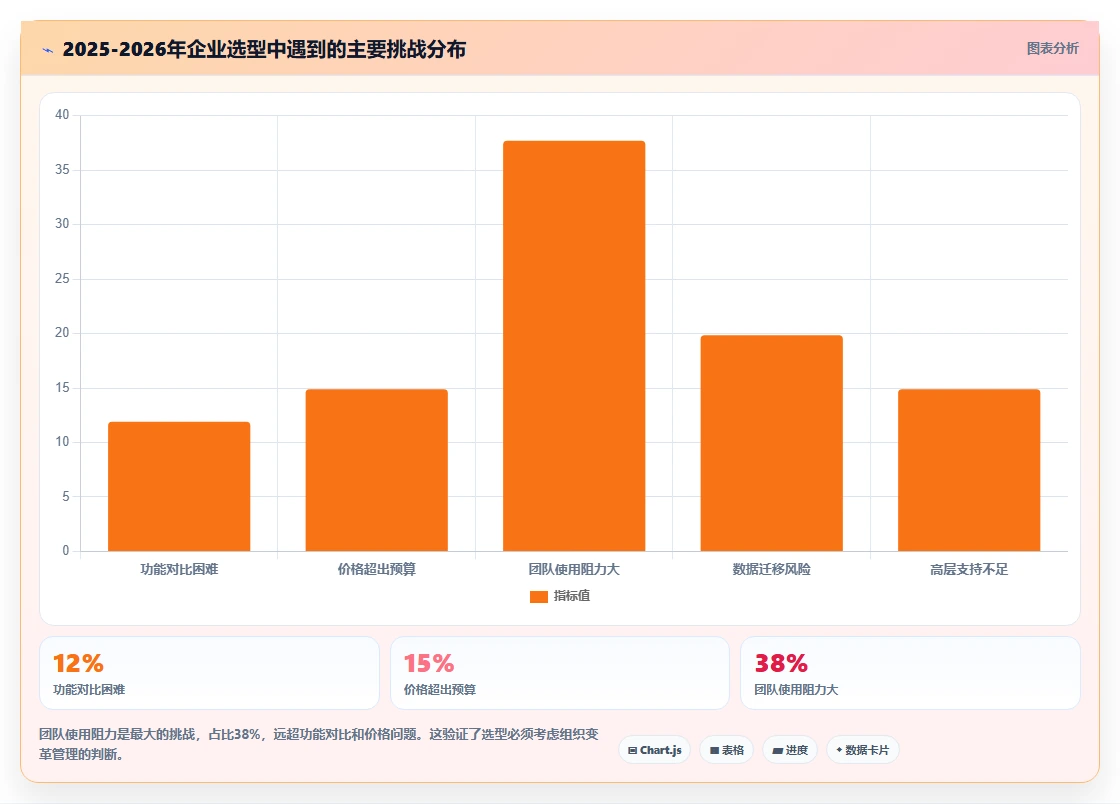Click the 高层支持不足 bar
Screen dimensions: 1120x804
coord(969,470)
